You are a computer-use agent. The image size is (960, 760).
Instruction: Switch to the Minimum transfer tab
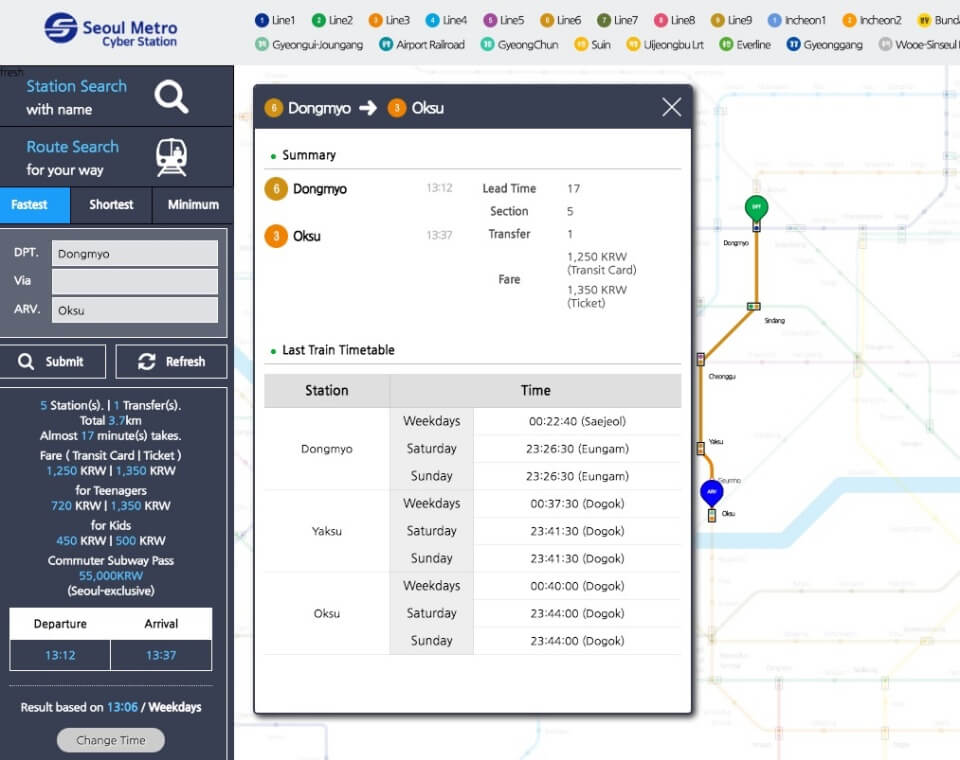click(193, 205)
